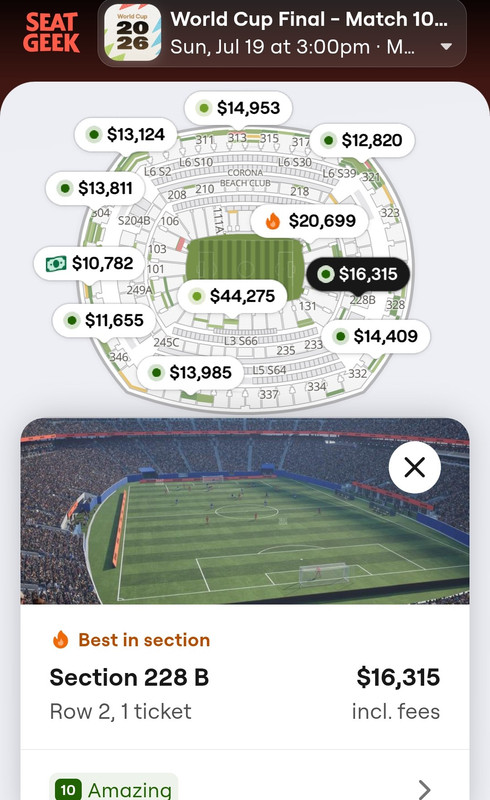Open the World Cup 2026 event thumbnail

pyautogui.click(x=133, y=33)
